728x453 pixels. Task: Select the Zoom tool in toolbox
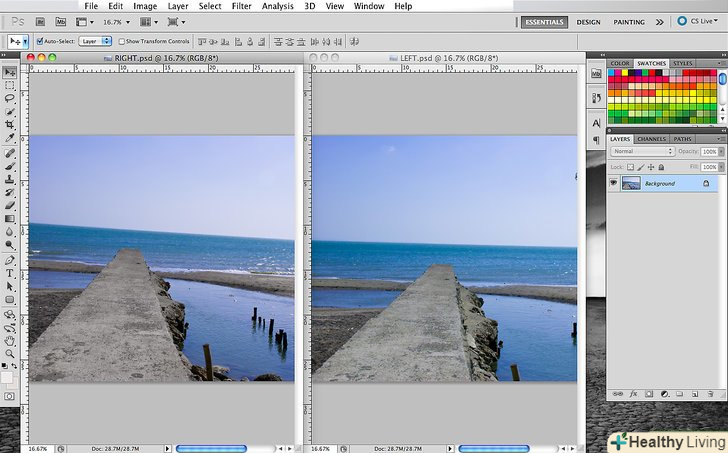click(10, 353)
